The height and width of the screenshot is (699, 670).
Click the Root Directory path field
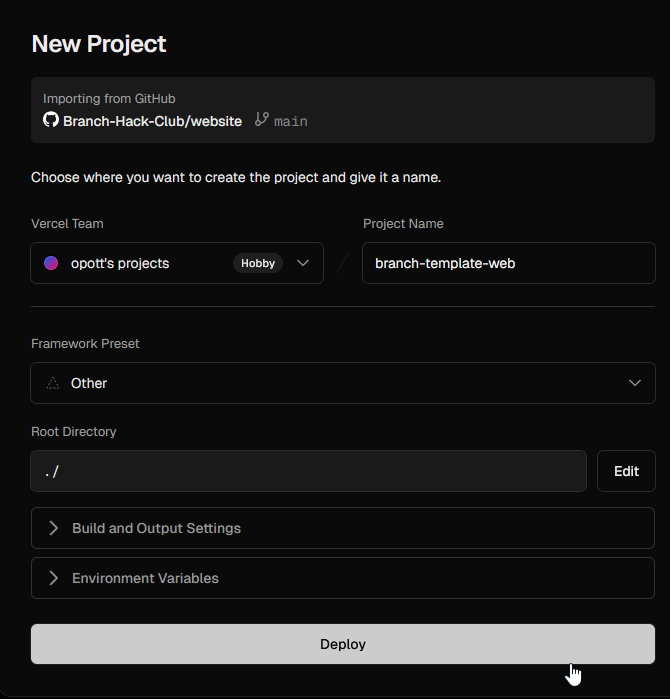(308, 471)
